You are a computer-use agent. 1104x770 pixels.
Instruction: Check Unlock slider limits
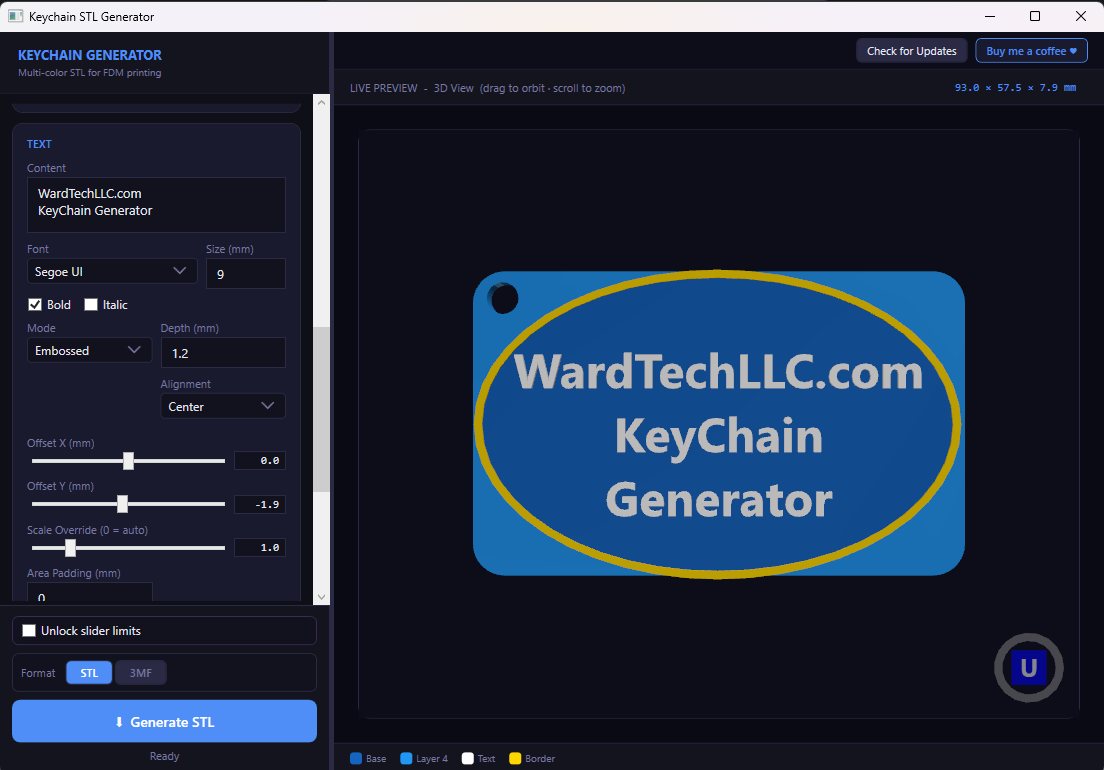coord(29,630)
